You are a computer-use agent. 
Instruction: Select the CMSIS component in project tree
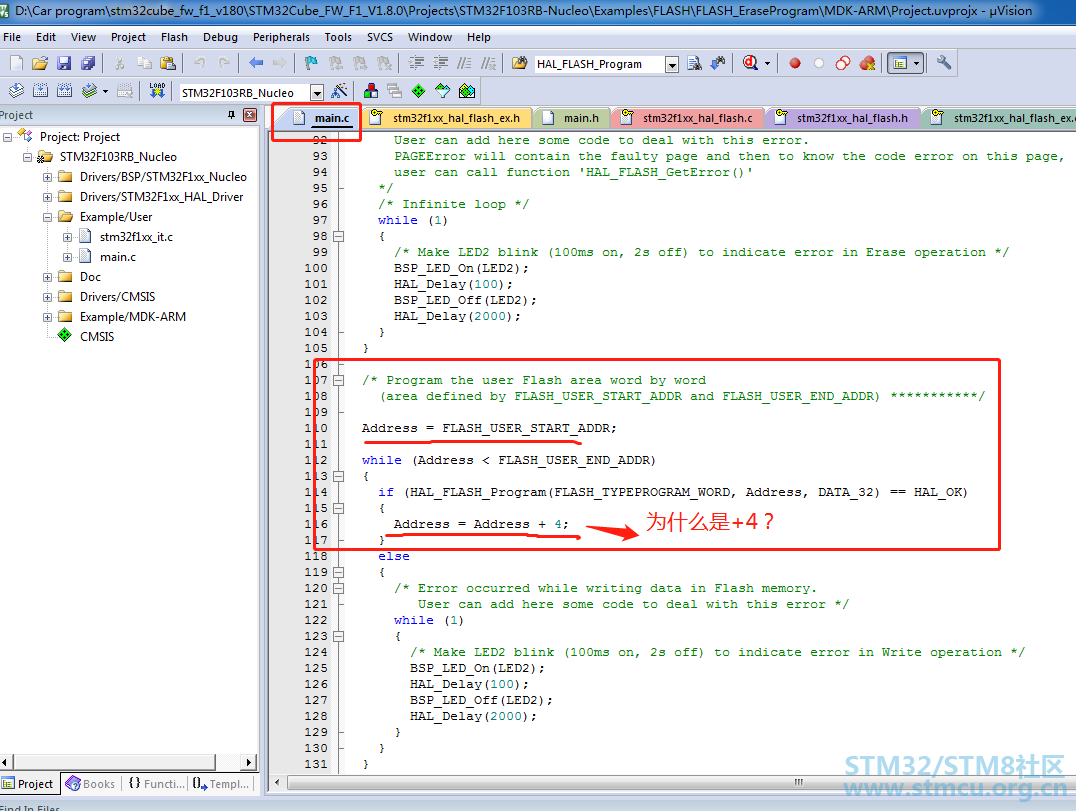(x=97, y=337)
